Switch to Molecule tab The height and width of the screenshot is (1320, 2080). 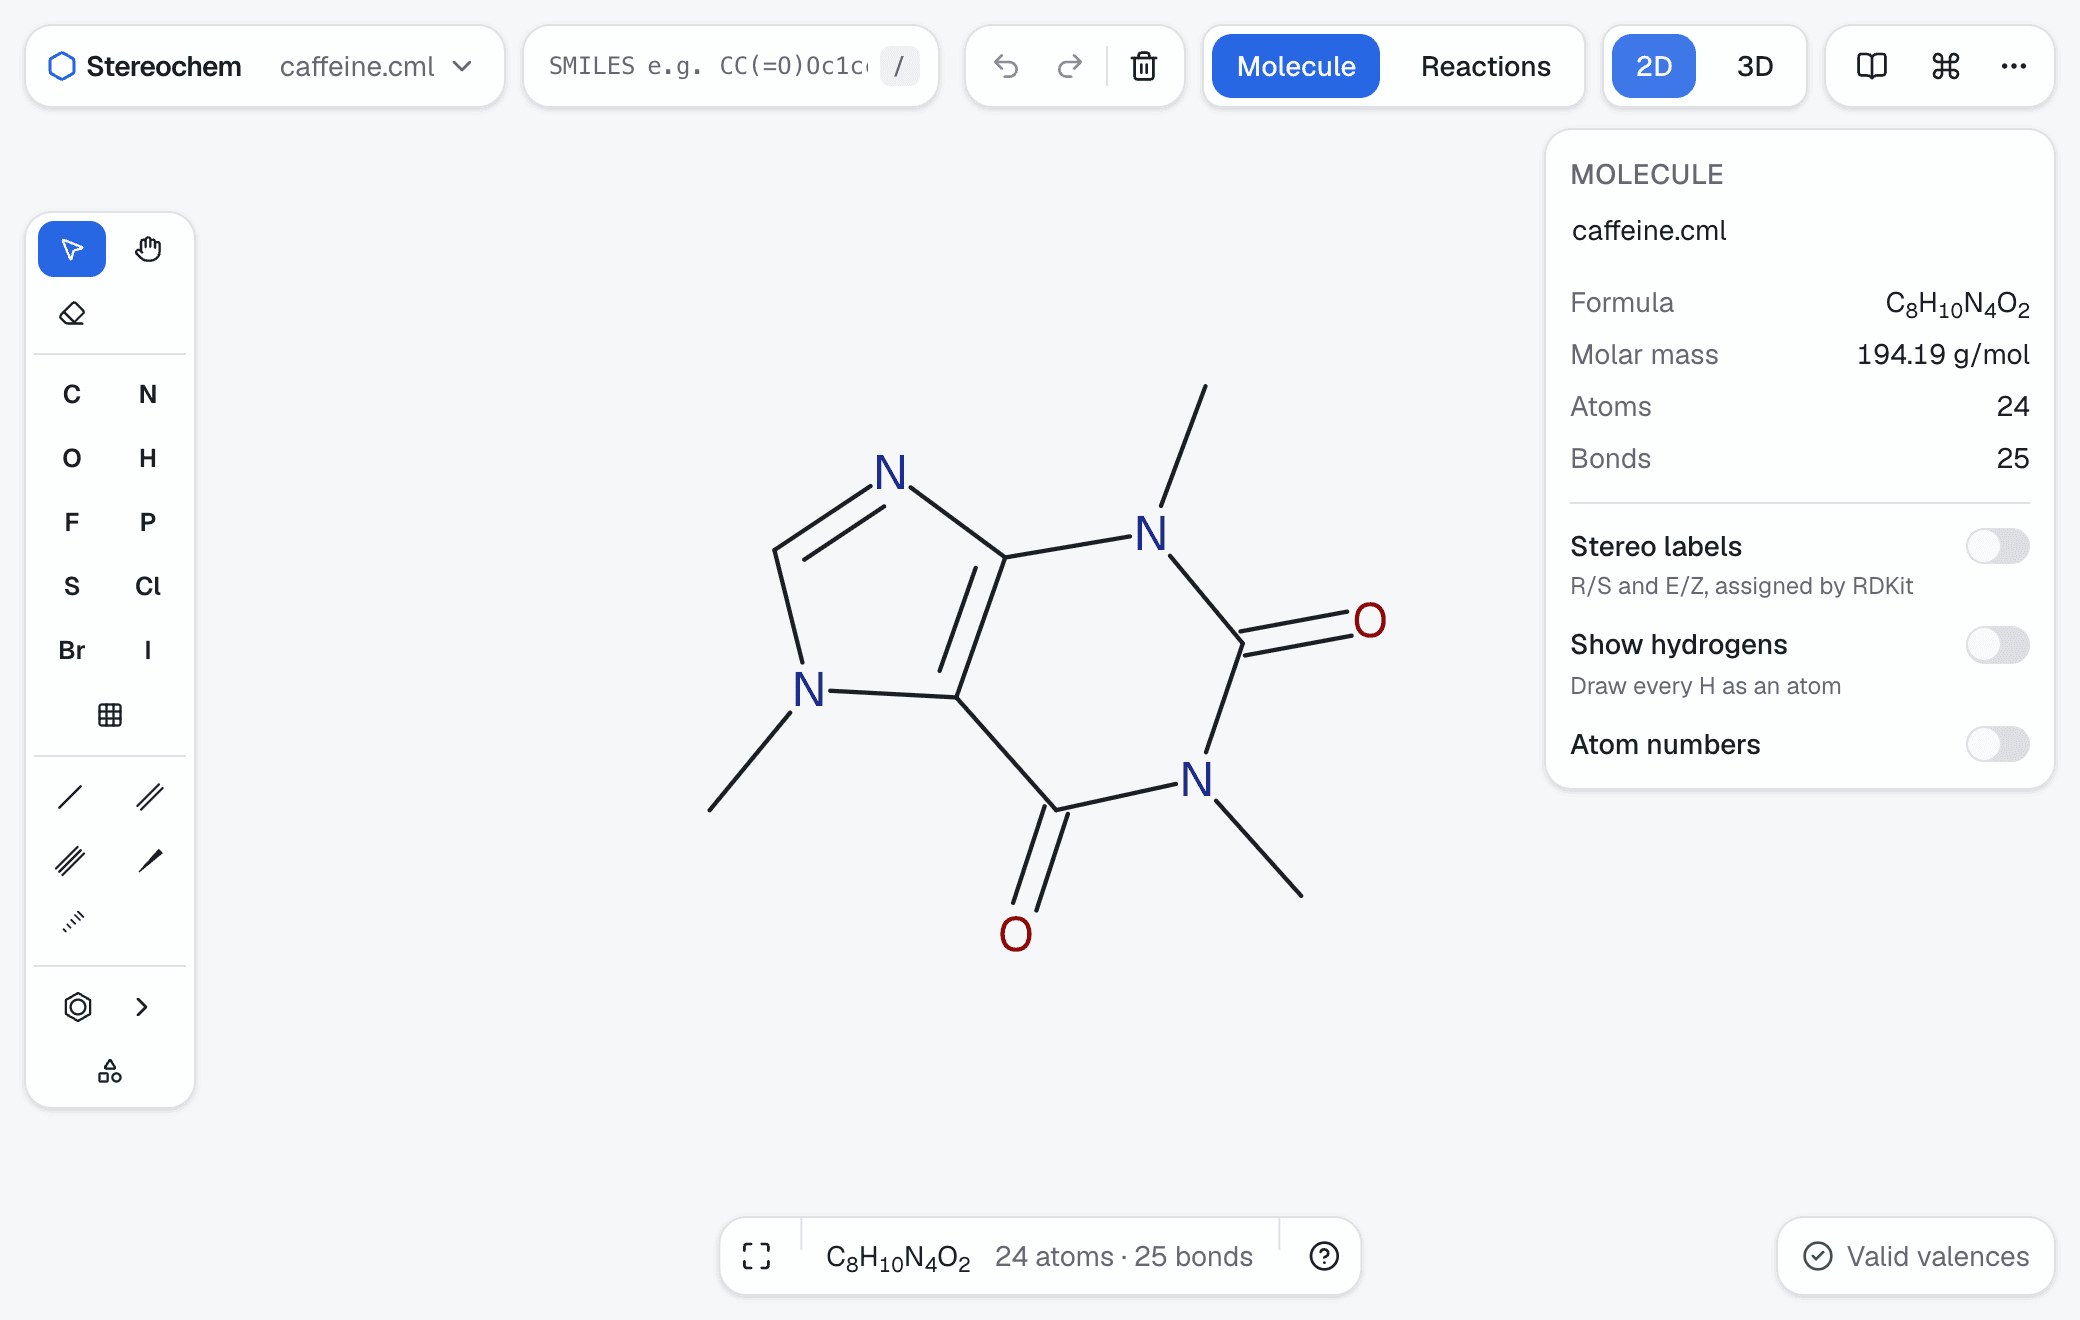point(1296,66)
